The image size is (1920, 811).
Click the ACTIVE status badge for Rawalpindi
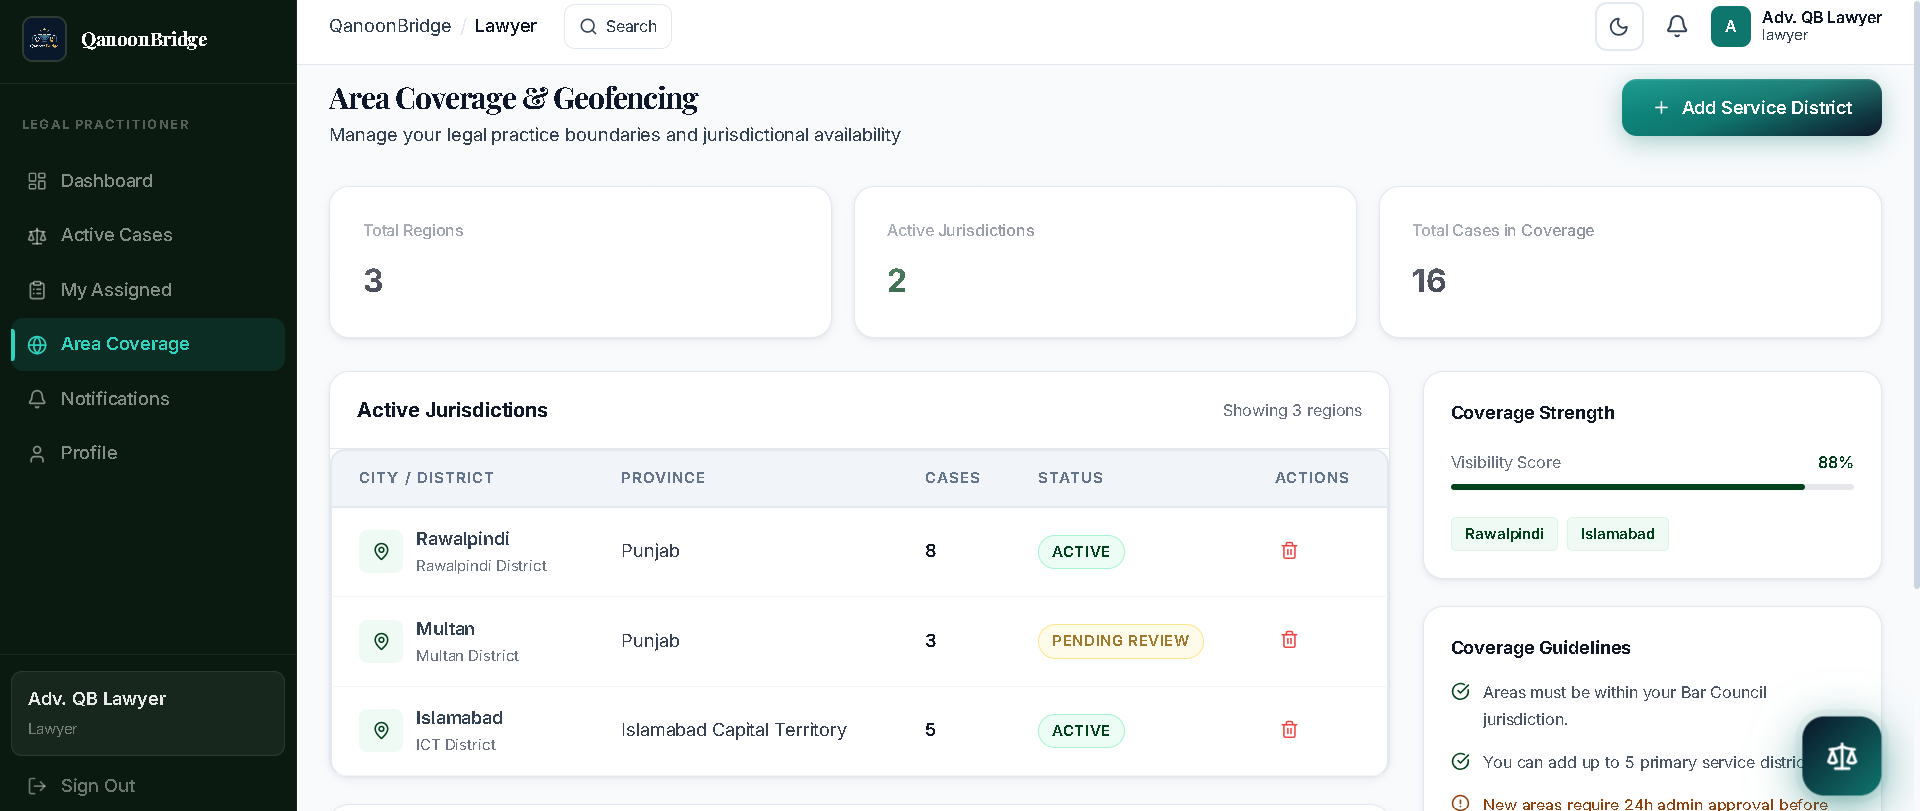pos(1081,552)
